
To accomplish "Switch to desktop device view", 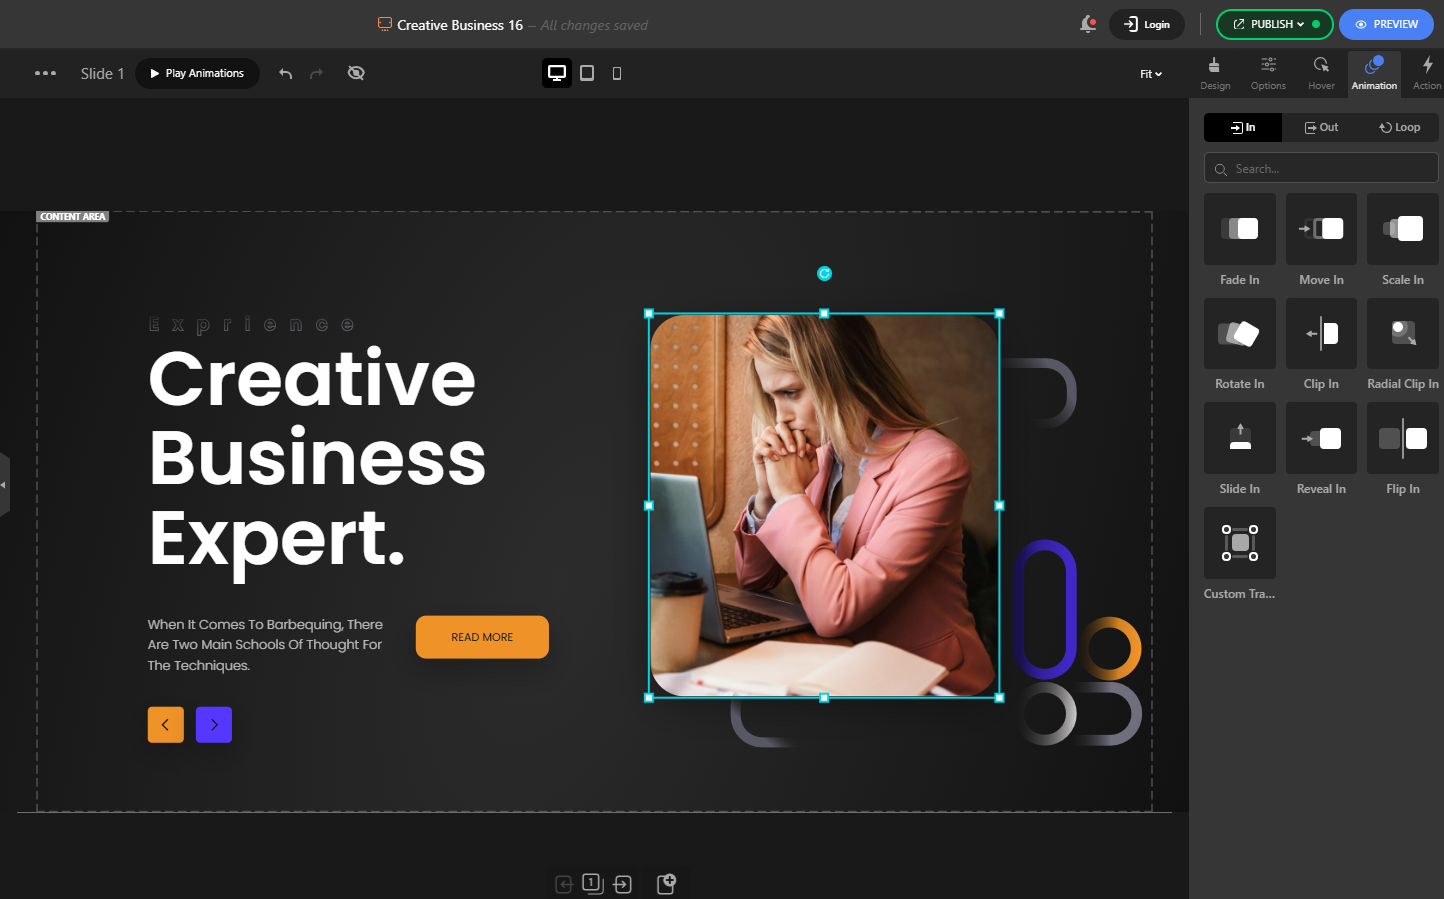I will click(557, 73).
